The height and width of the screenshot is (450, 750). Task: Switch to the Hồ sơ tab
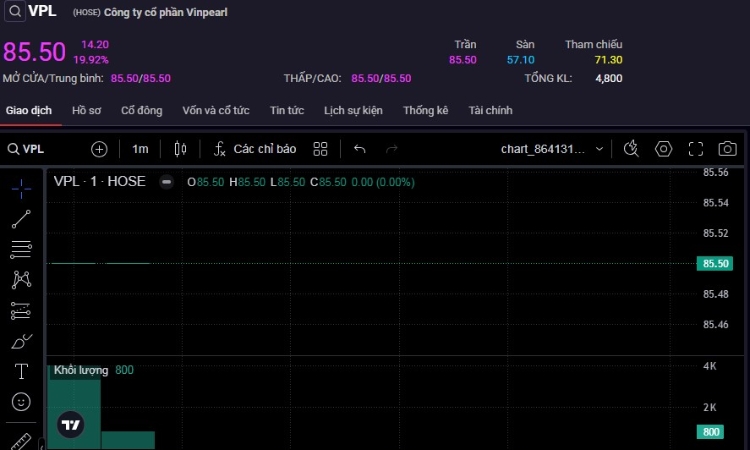coord(86,111)
